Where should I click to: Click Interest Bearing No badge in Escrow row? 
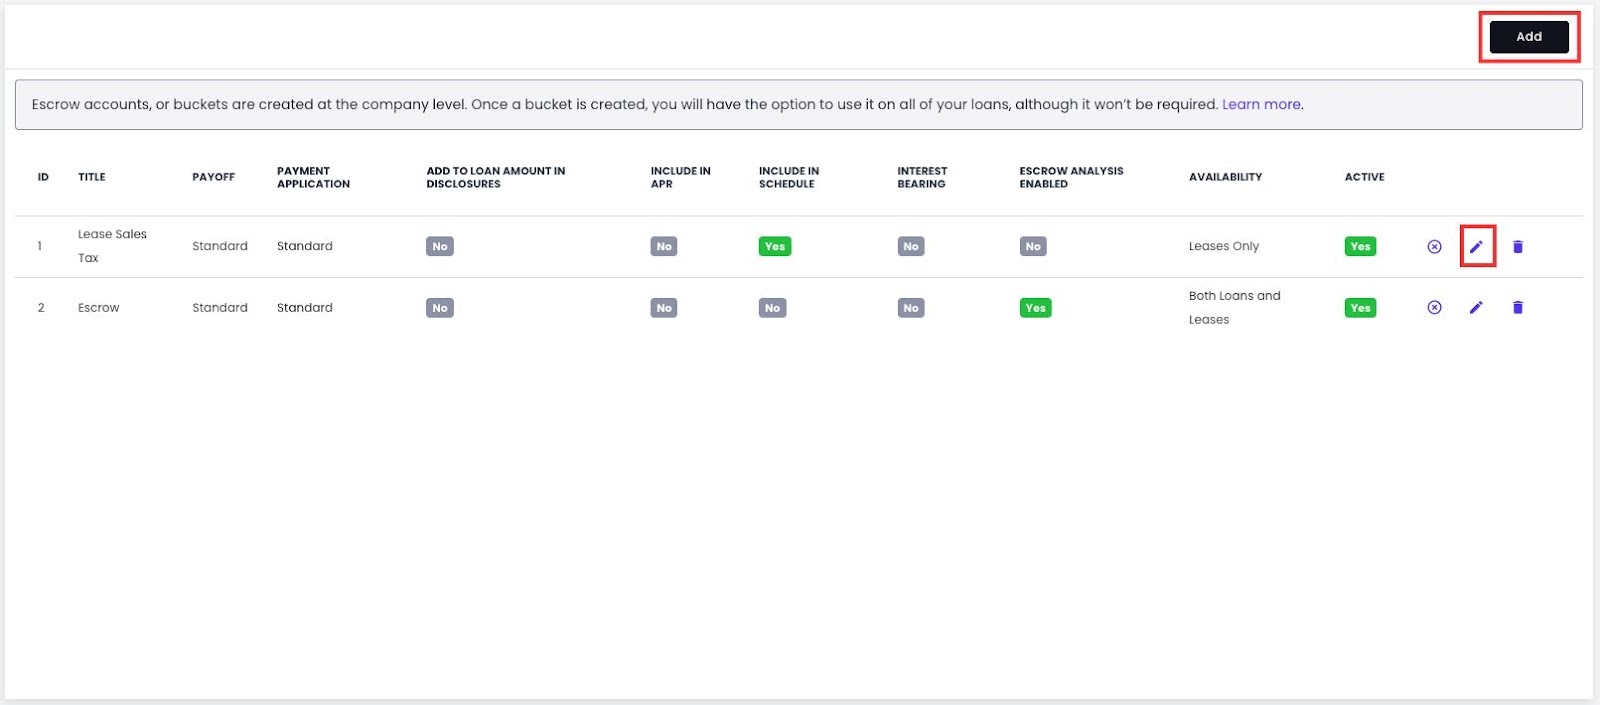(911, 308)
